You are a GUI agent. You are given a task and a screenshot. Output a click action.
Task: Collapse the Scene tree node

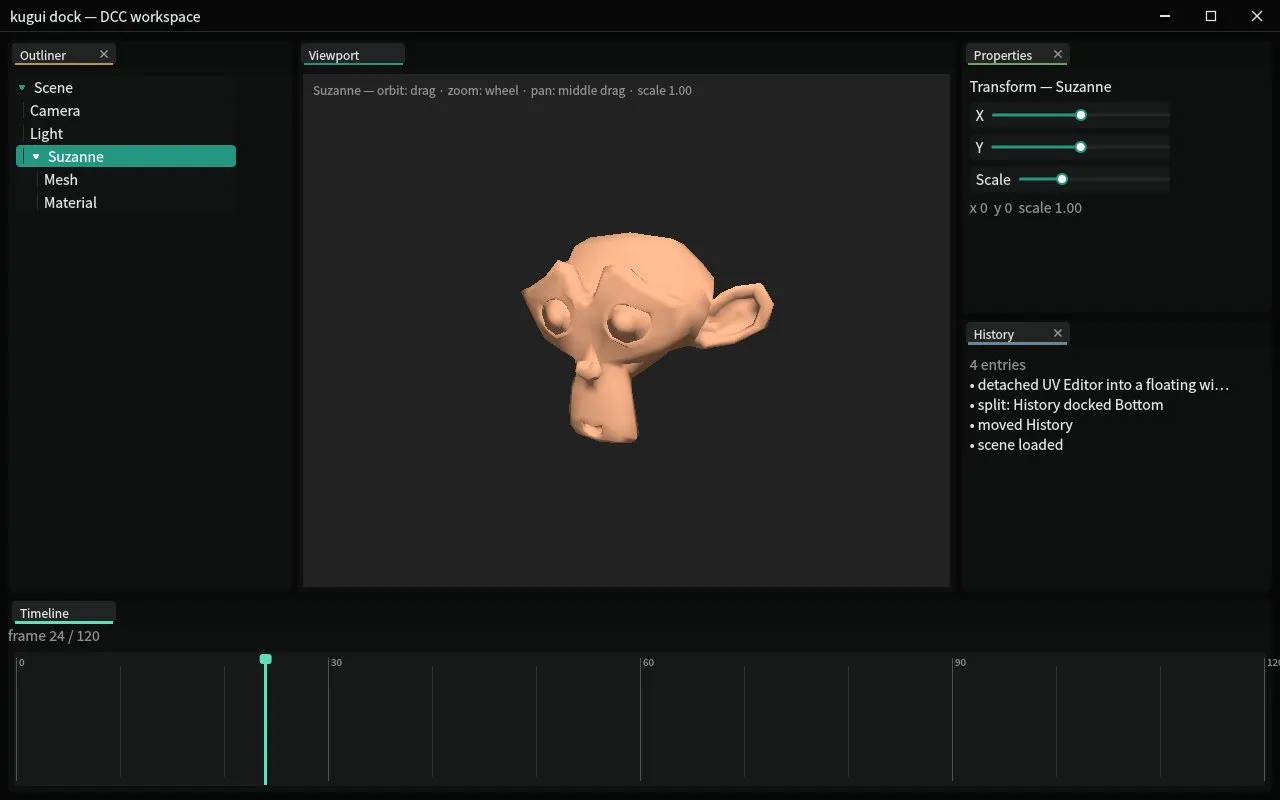point(22,88)
